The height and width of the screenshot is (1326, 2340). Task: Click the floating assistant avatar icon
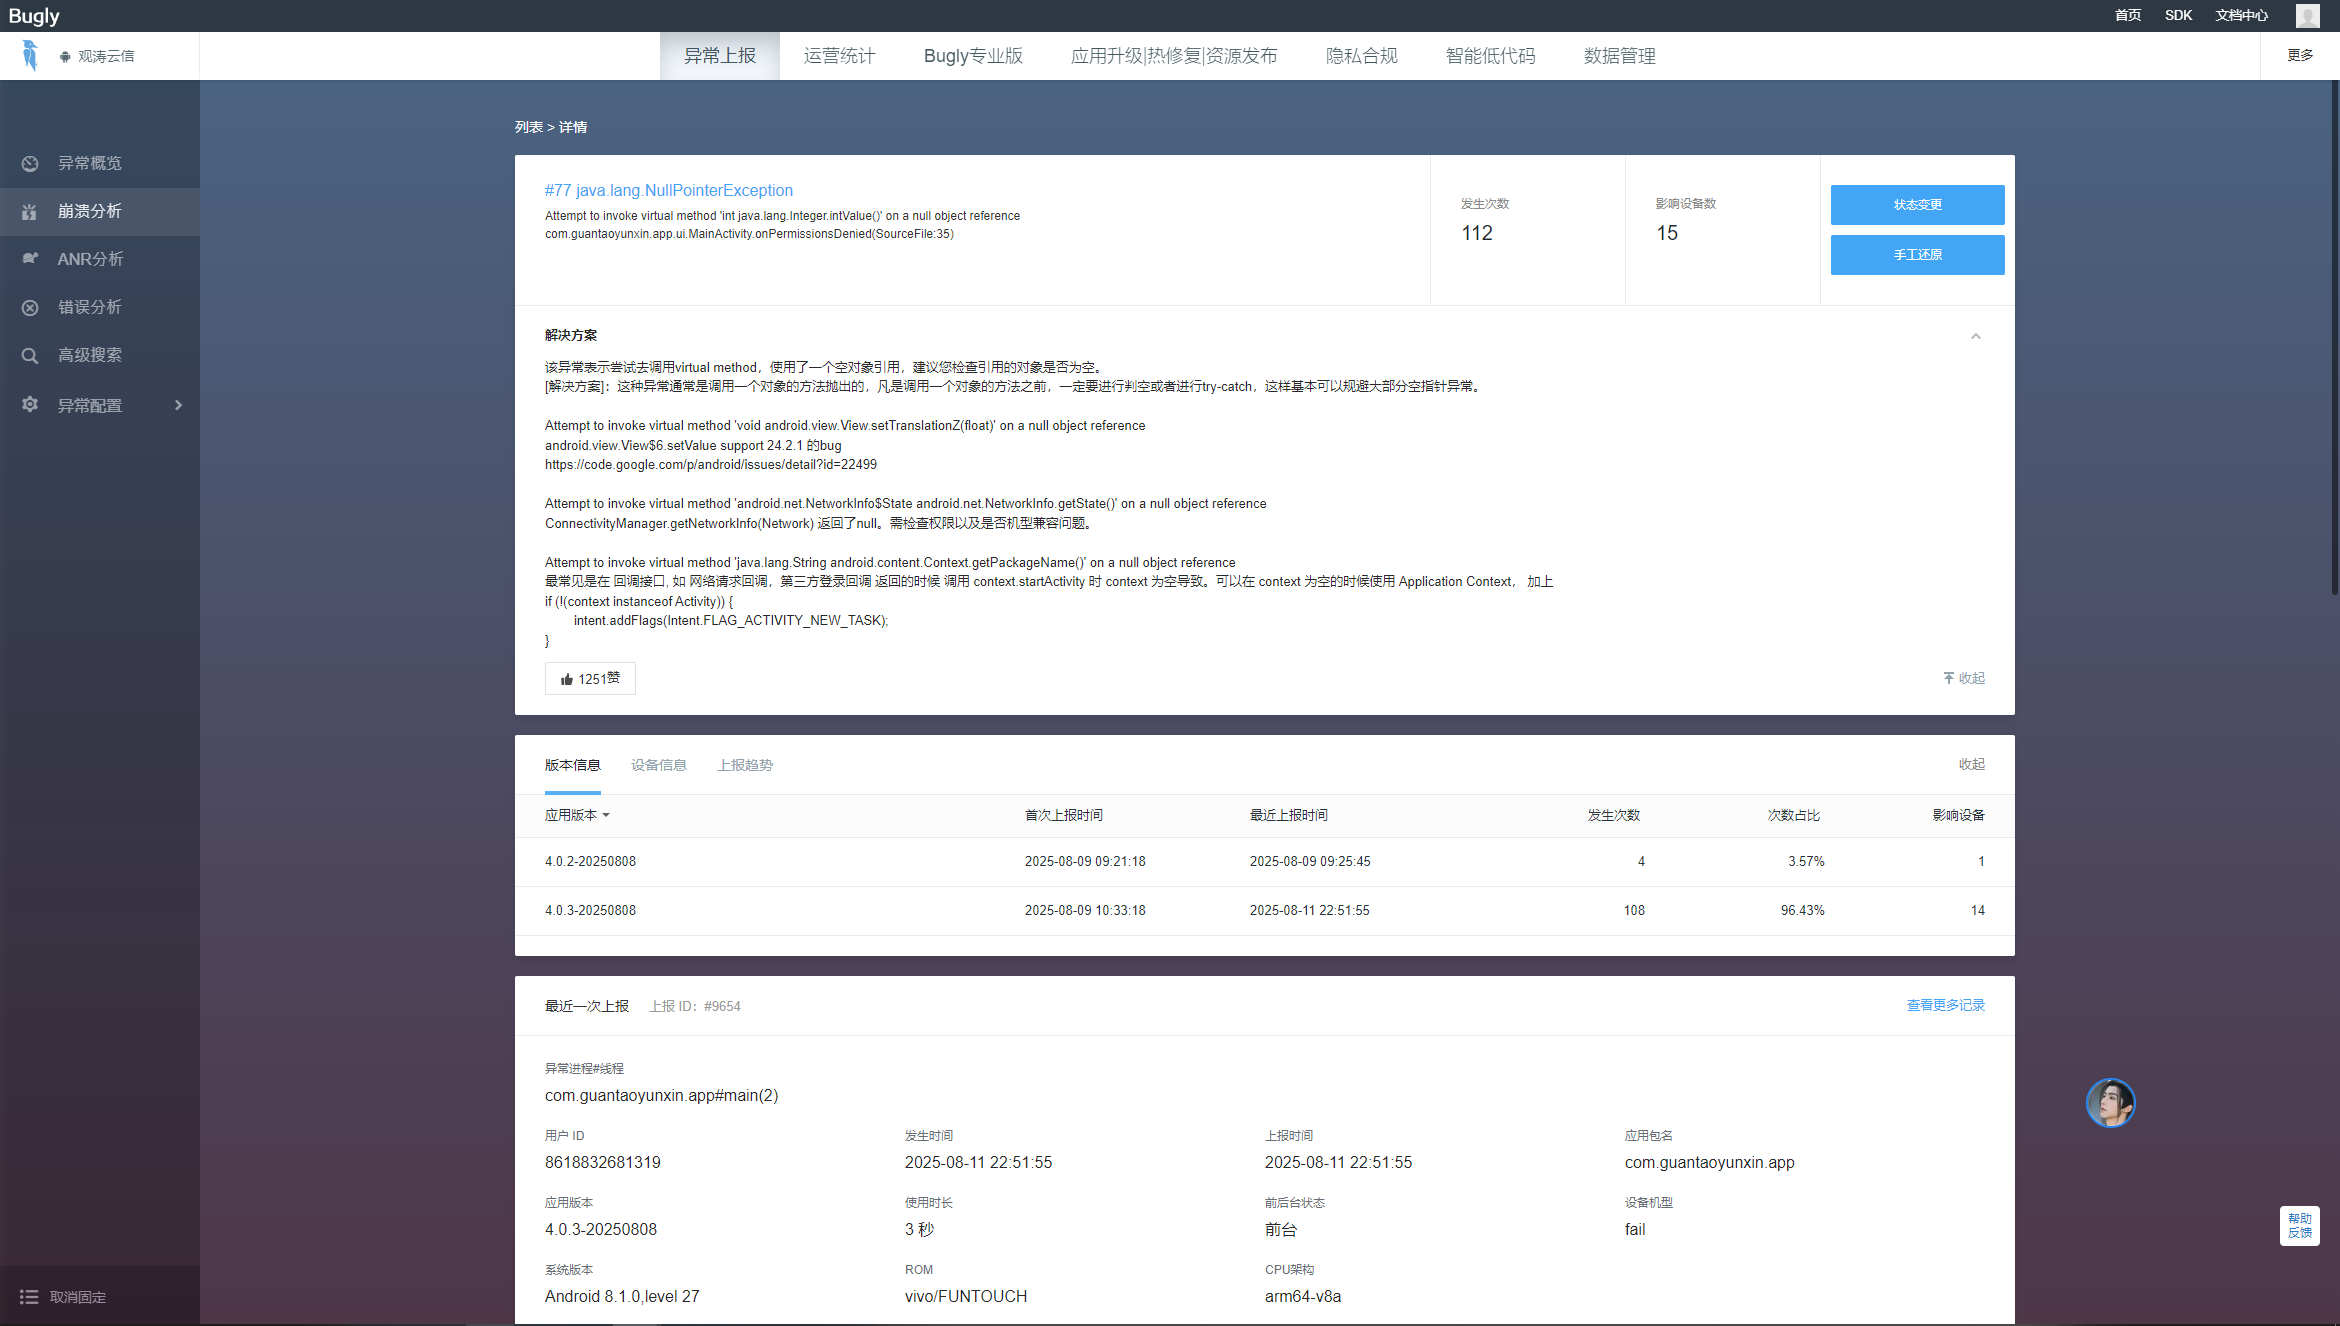[x=2110, y=1102]
